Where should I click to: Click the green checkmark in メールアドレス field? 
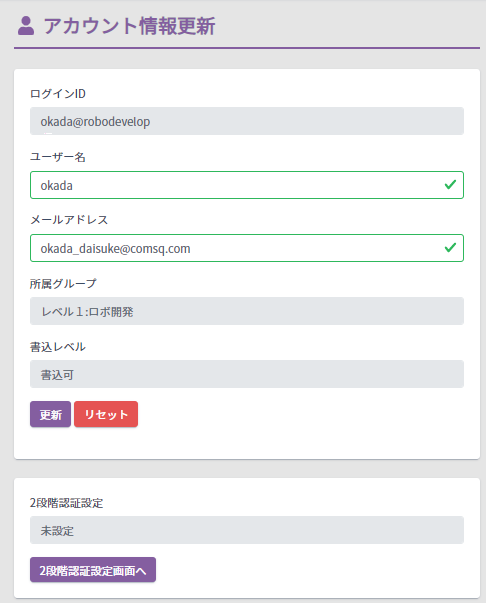click(x=450, y=248)
